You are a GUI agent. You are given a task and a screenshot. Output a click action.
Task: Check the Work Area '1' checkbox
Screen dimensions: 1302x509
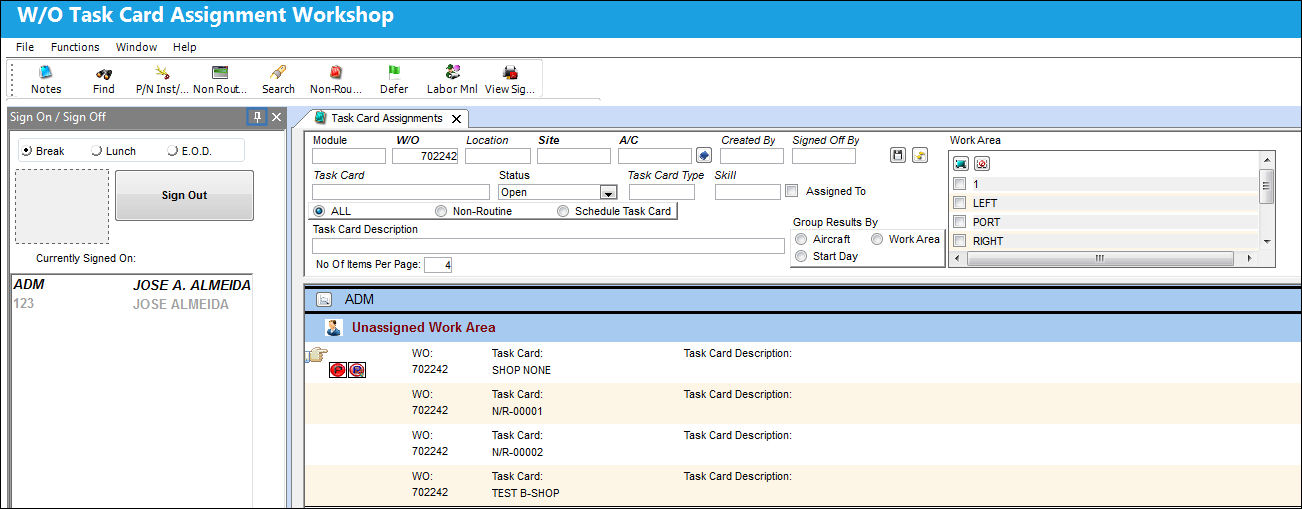coord(960,184)
